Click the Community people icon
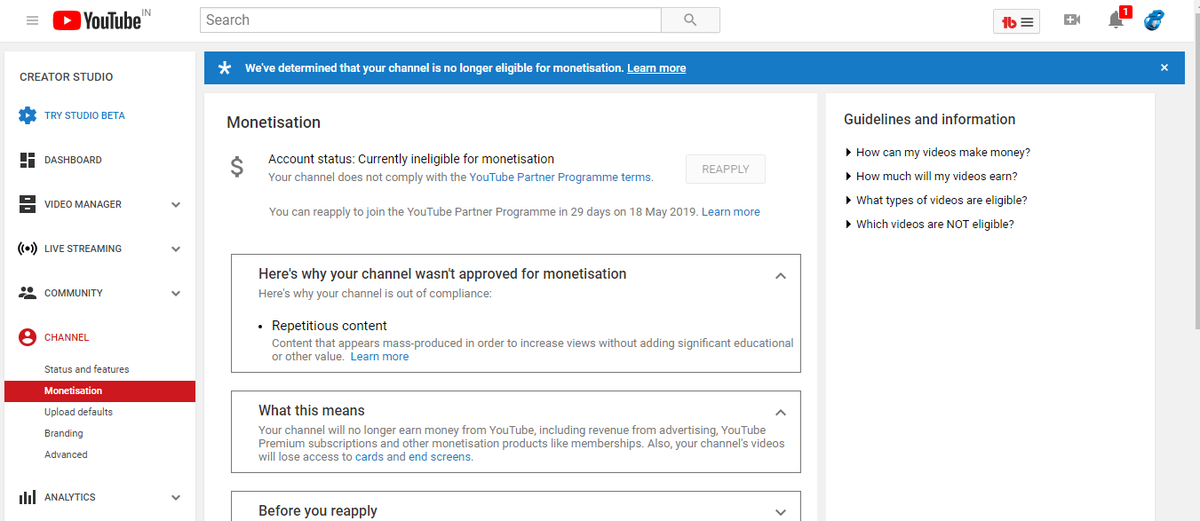The width and height of the screenshot is (1200, 521). [28, 293]
